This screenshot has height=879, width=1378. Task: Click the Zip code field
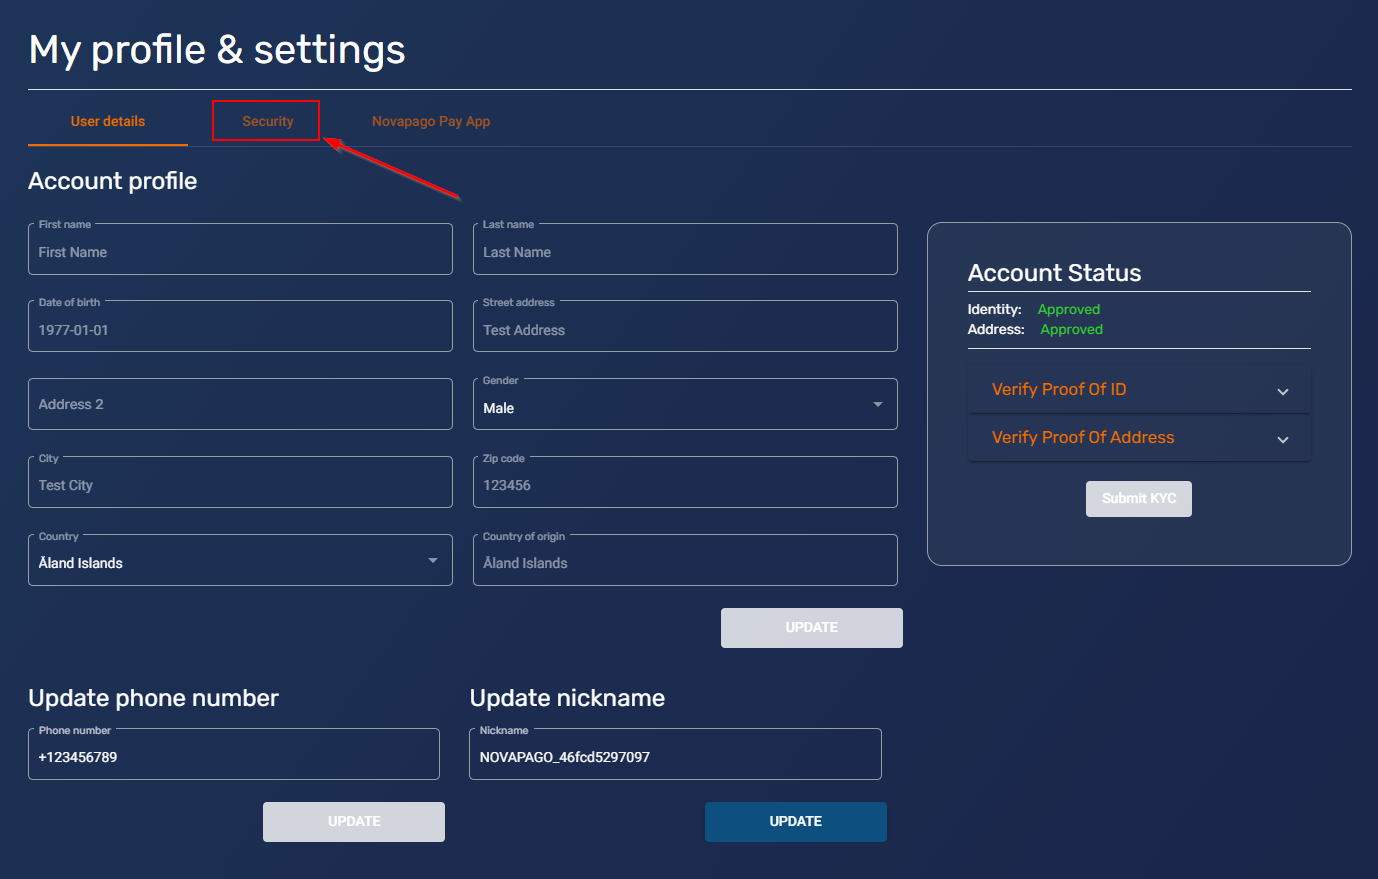(684, 484)
